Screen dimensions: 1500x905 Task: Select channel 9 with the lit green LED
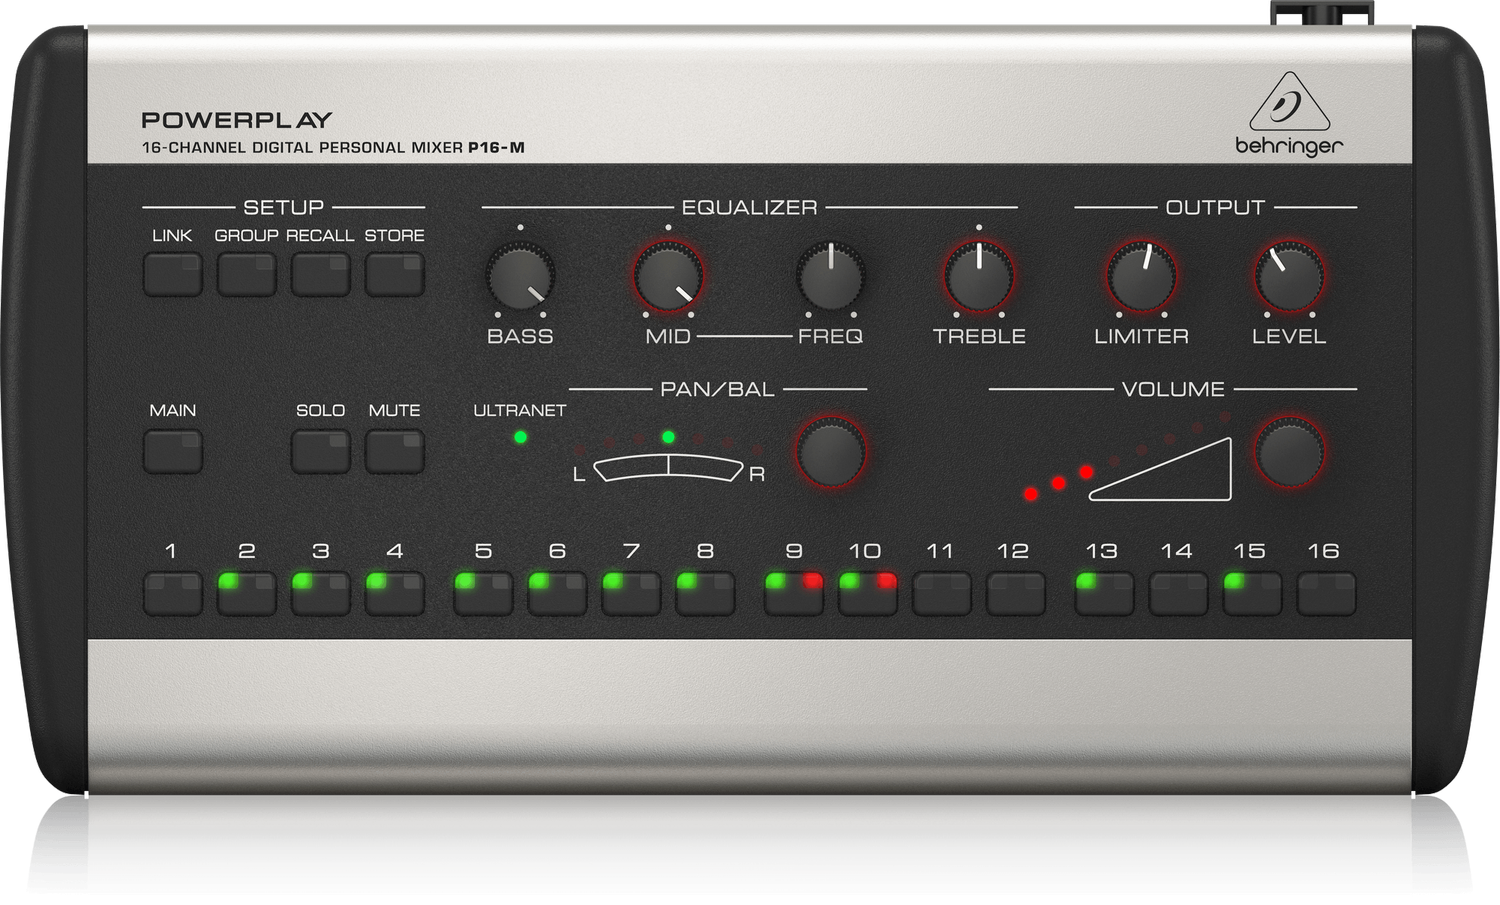[793, 592]
